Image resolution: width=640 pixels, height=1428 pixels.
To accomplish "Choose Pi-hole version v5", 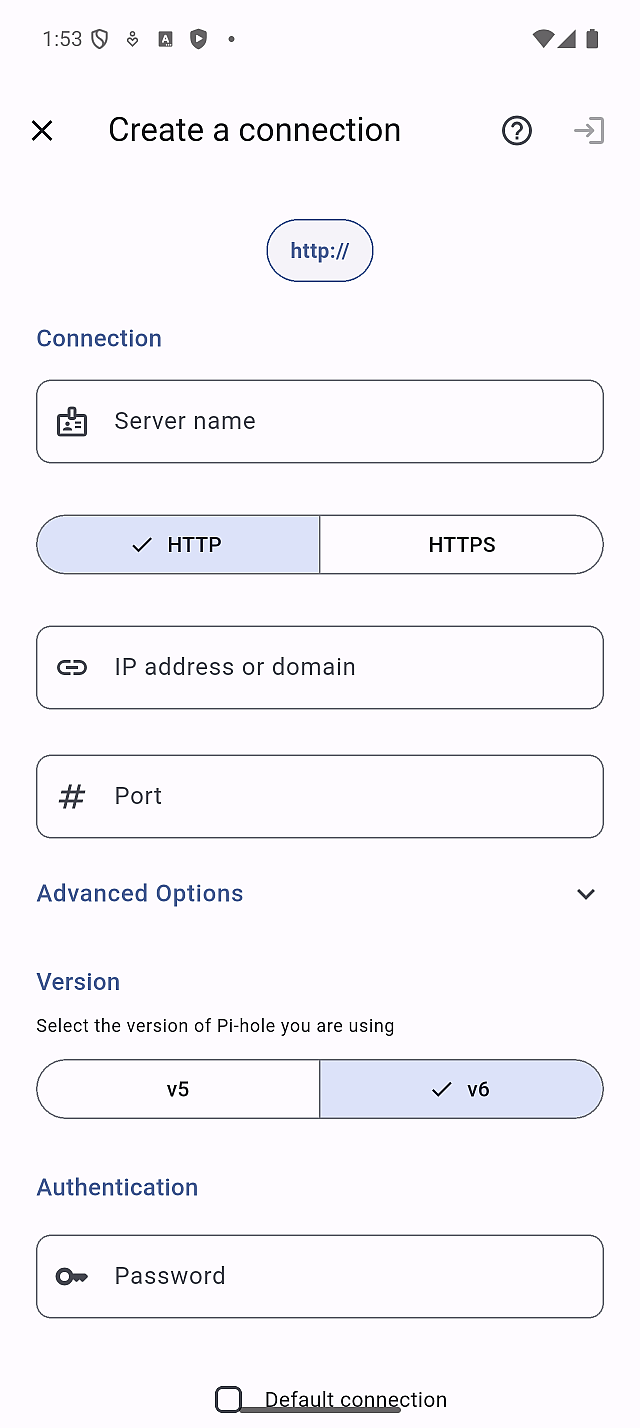I will [178, 1089].
